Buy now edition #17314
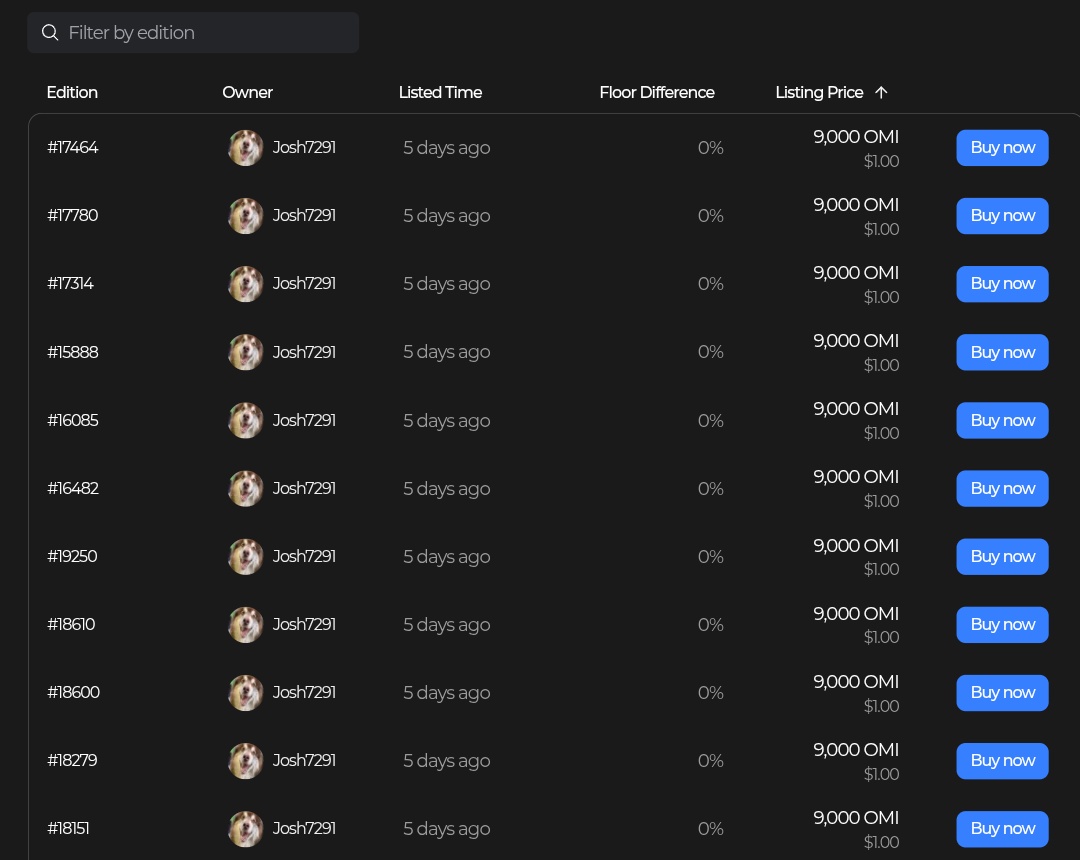Viewport: 1080px width, 860px height. tap(1002, 284)
